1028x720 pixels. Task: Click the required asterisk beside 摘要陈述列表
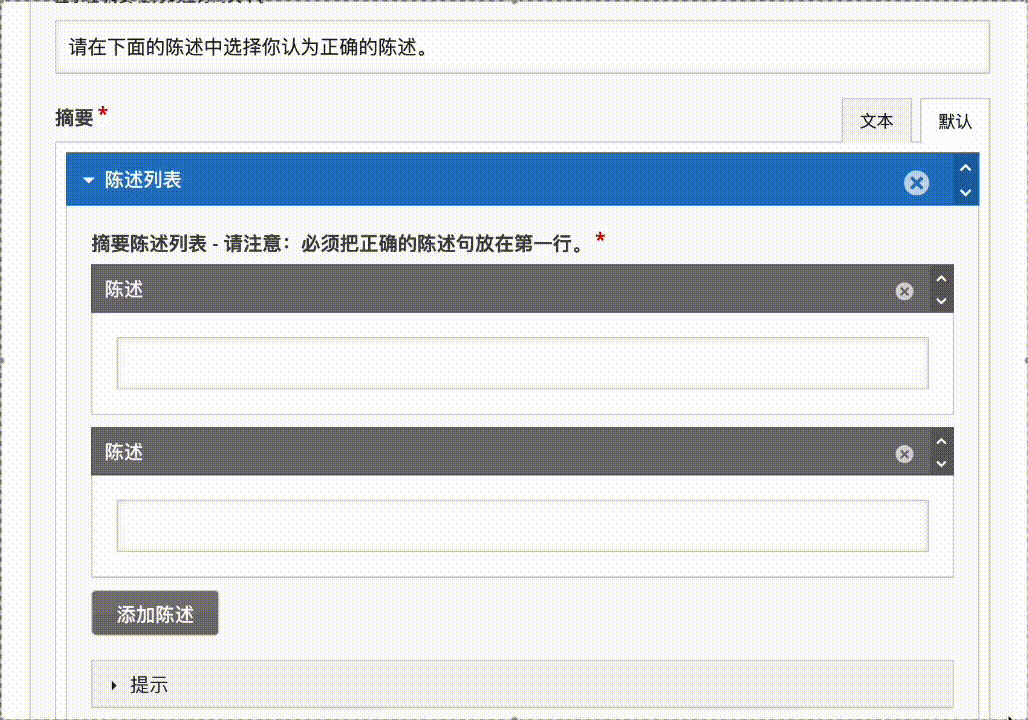(600, 238)
